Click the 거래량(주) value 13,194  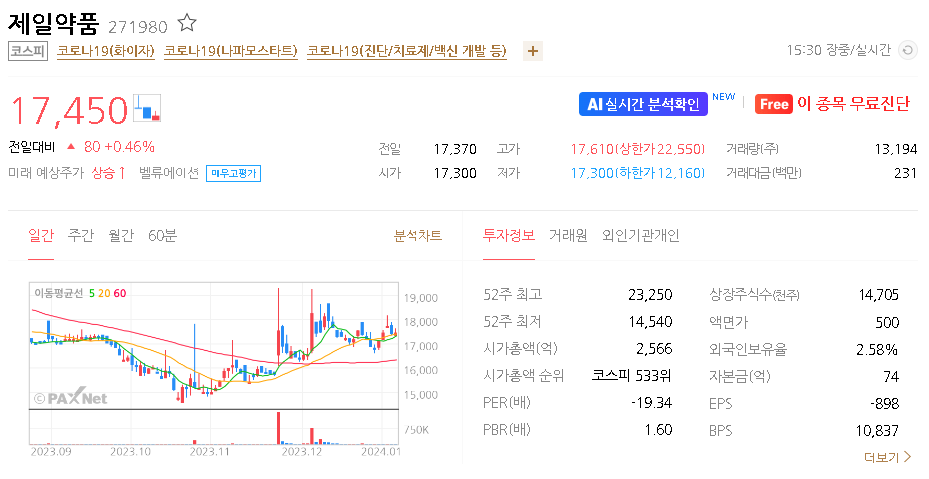(x=896, y=149)
